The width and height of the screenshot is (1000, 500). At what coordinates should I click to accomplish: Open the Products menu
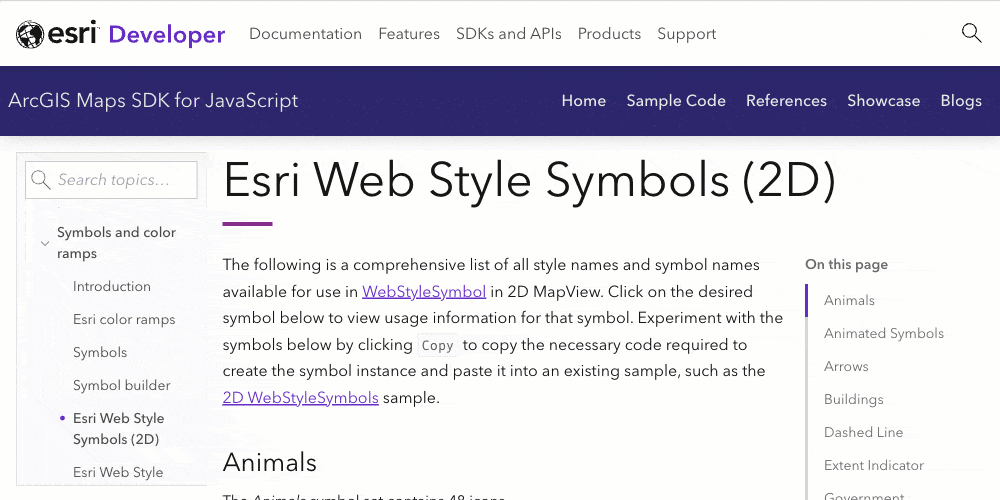click(609, 34)
